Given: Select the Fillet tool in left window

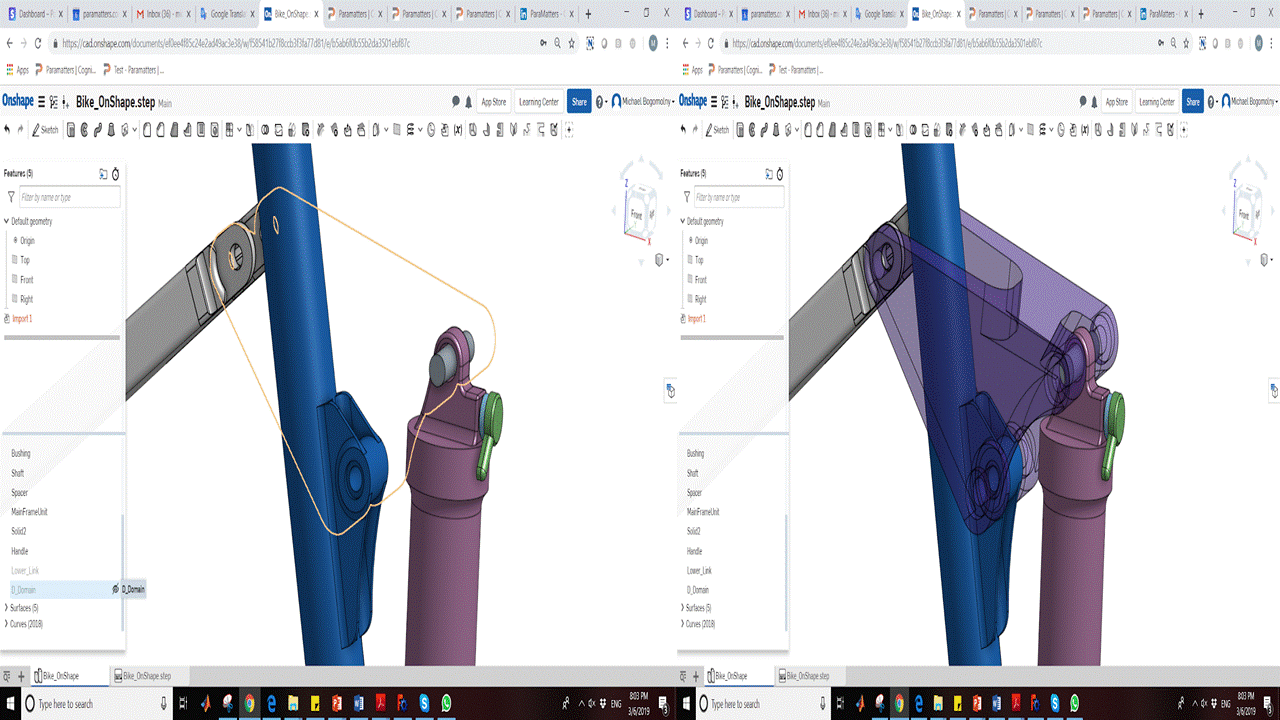Looking at the screenshot, I should tap(146, 129).
